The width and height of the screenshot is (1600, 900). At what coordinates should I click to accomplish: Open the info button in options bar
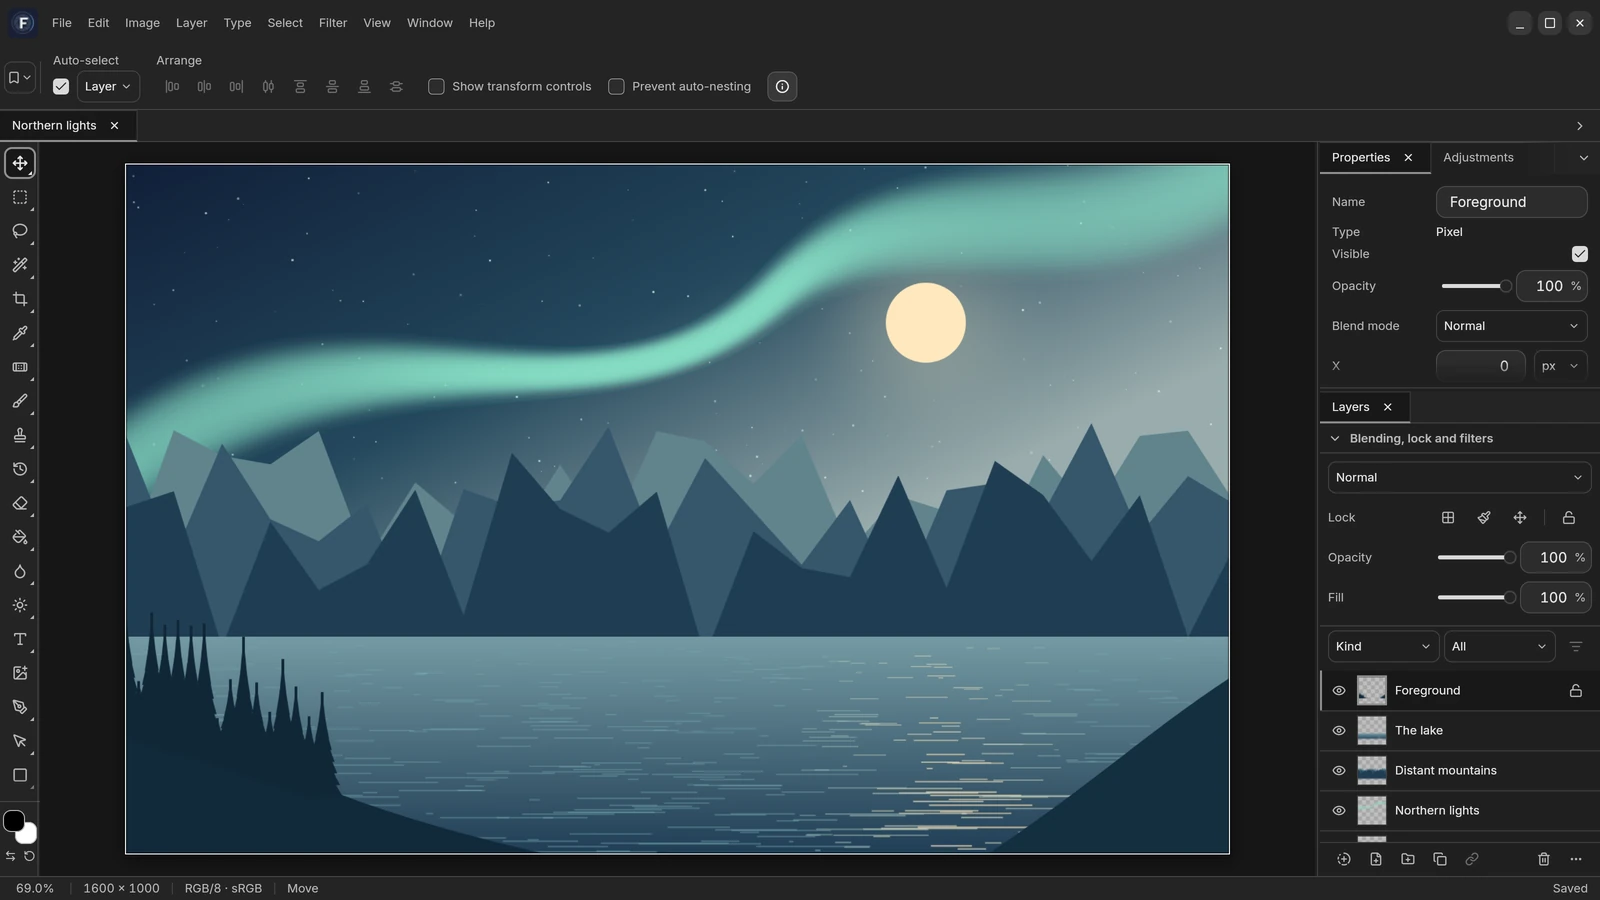[x=782, y=86]
